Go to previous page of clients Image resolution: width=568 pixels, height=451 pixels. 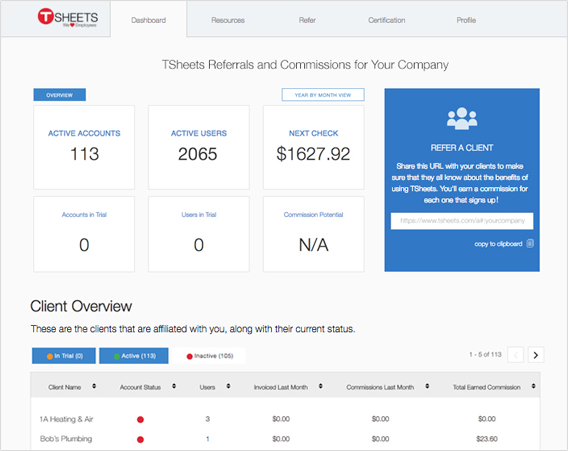[x=515, y=355]
